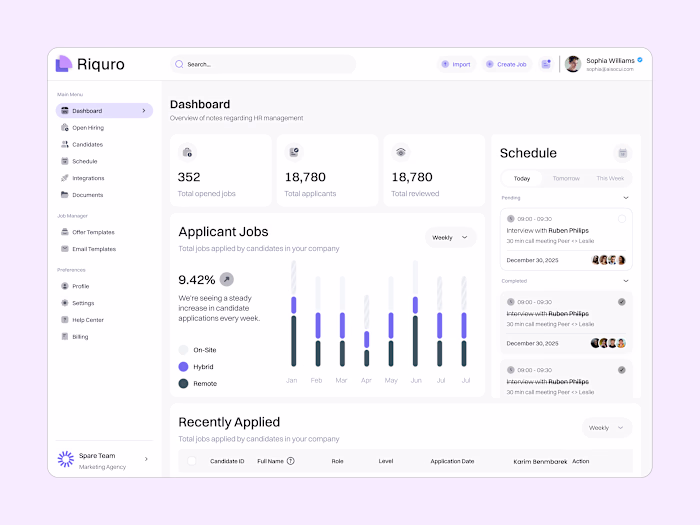The image size is (700, 525).
Task: Click the Import button
Action: pyautogui.click(x=456, y=64)
